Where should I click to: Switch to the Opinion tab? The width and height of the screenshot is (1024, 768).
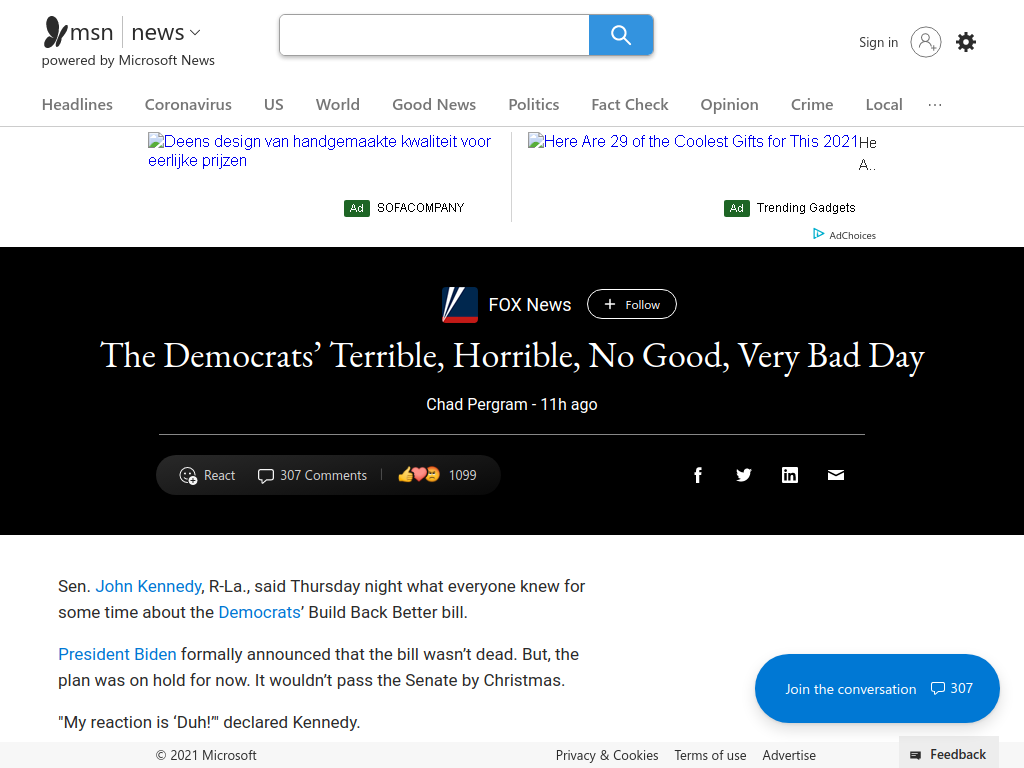[729, 105]
